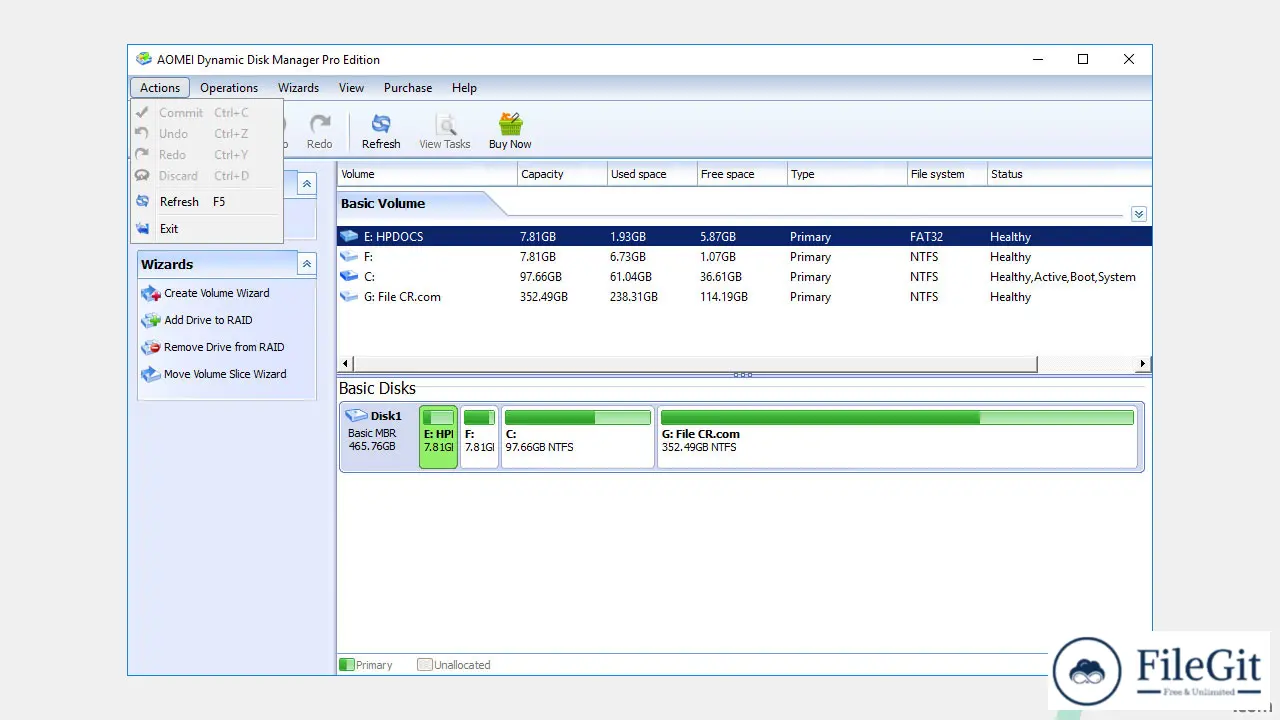Choose the disabled Undo menu entry

coord(207,134)
